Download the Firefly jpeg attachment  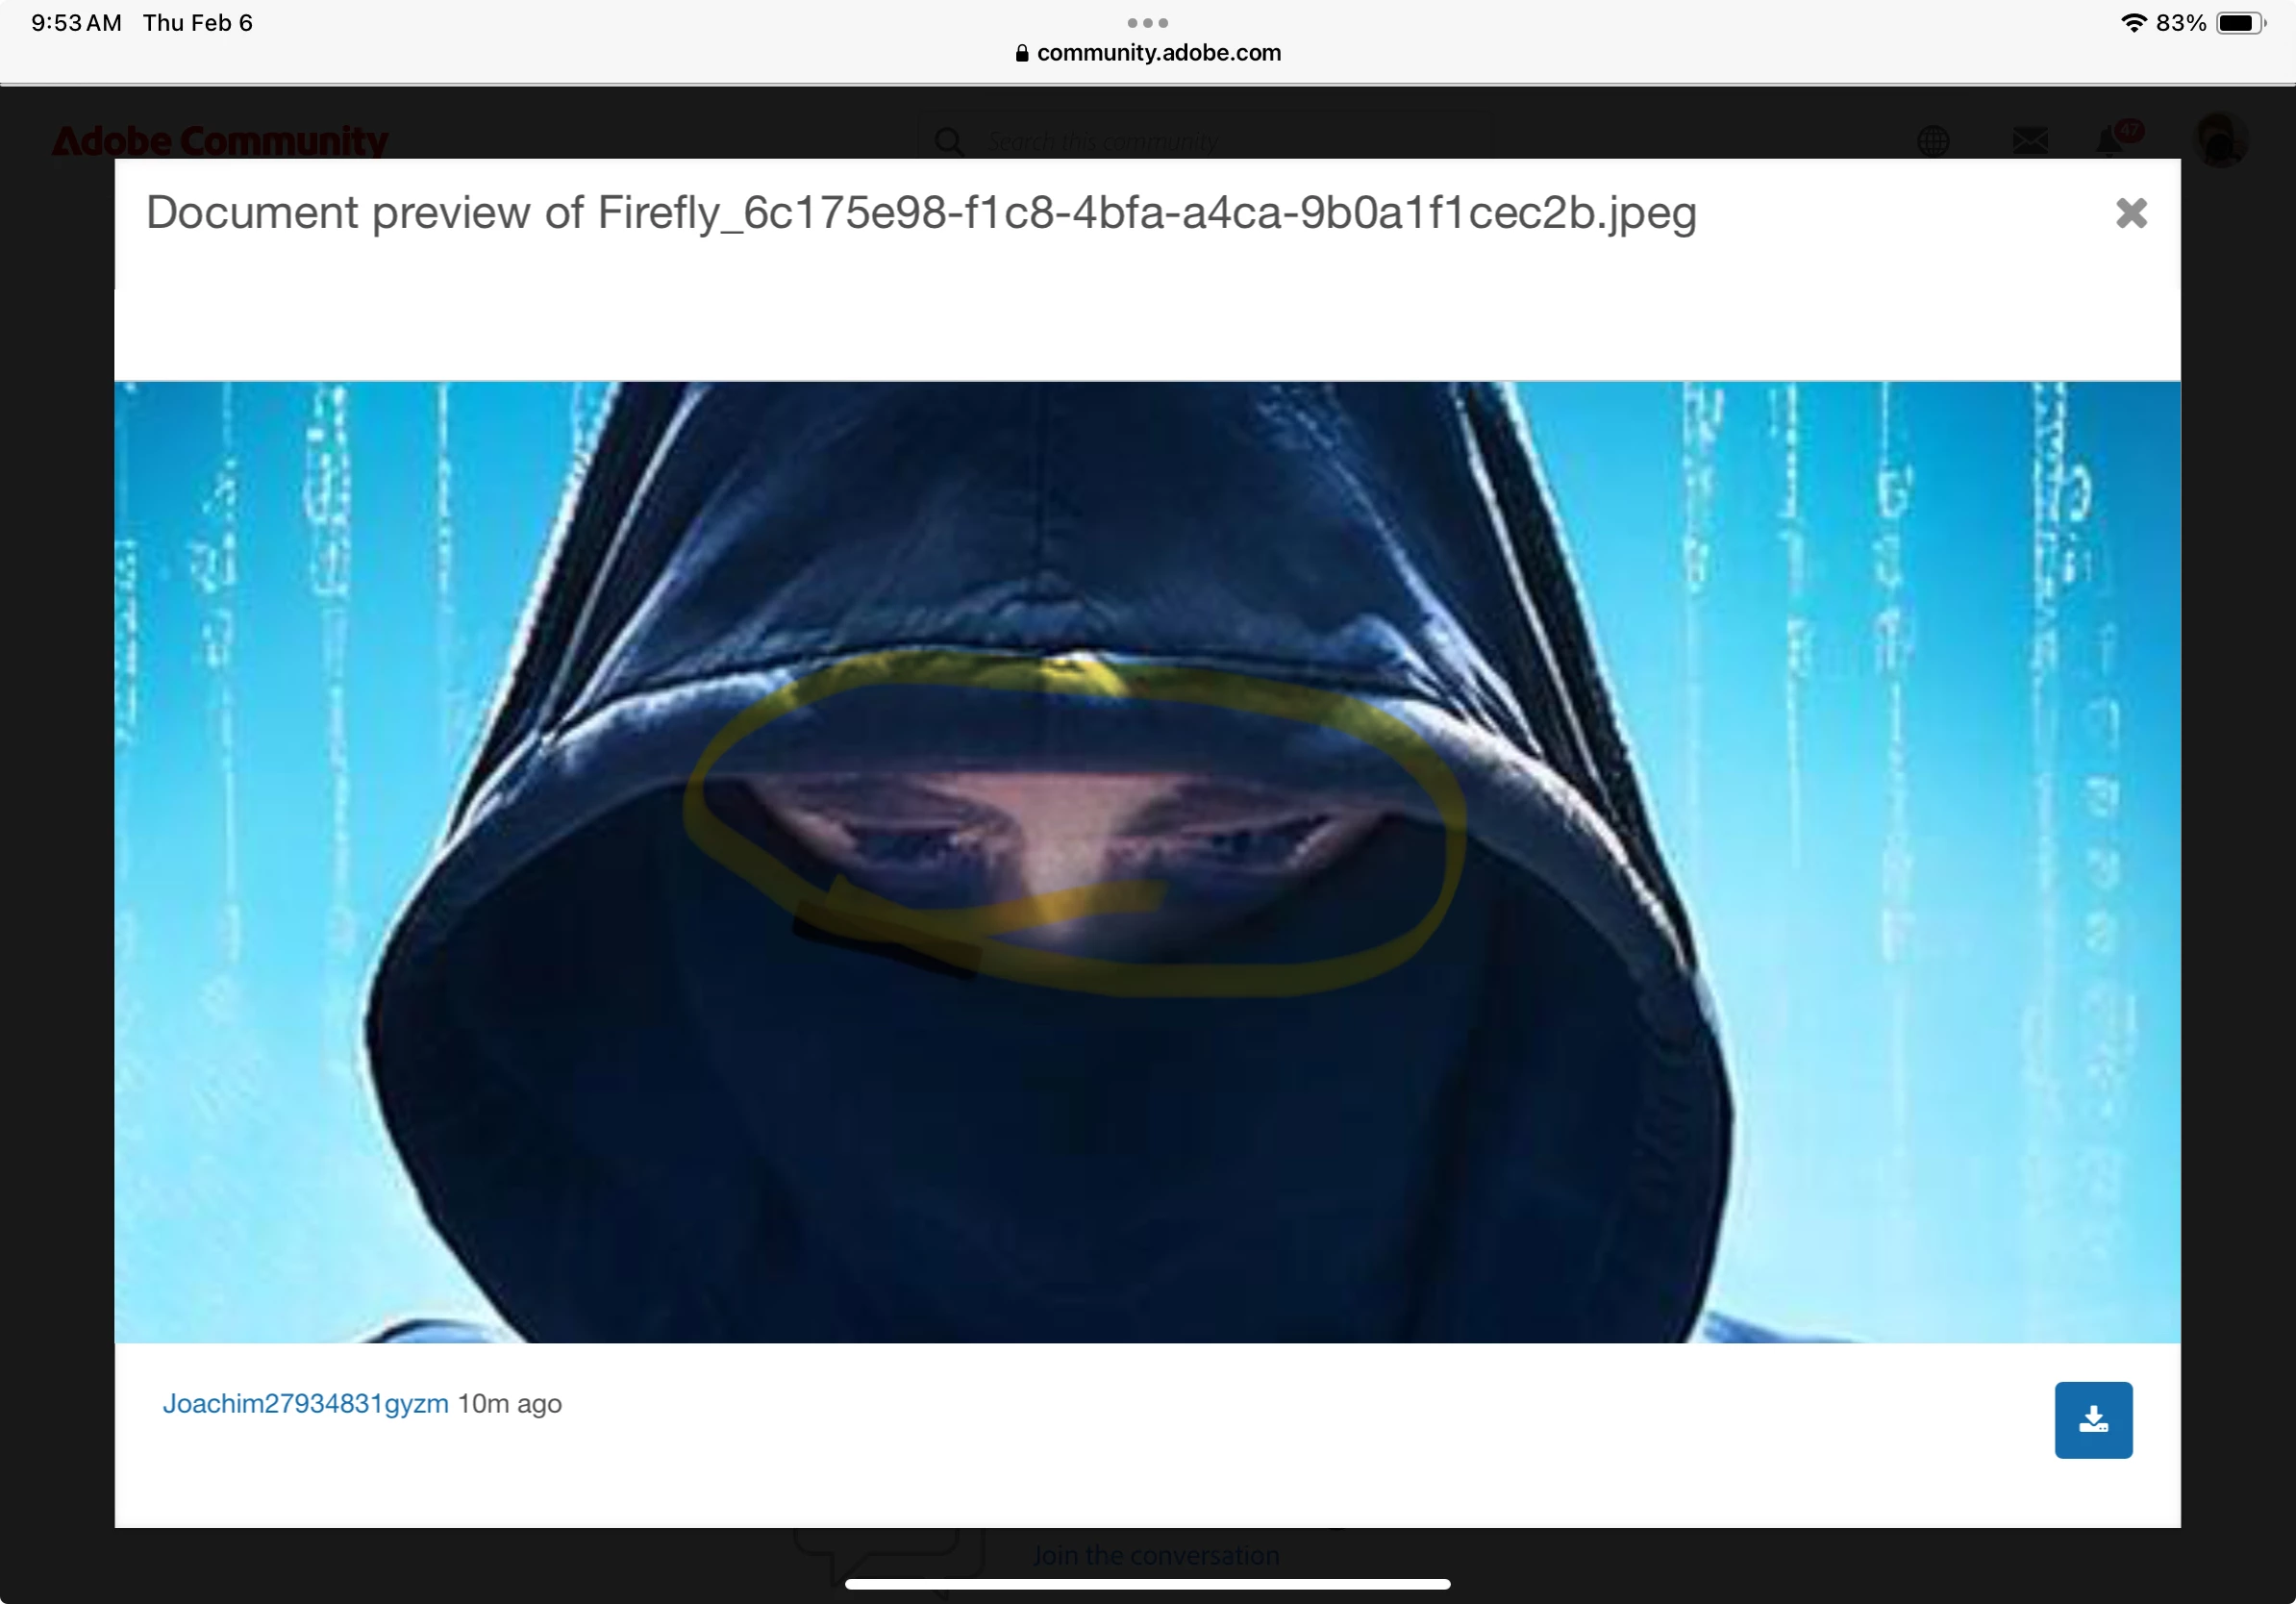2093,1420
